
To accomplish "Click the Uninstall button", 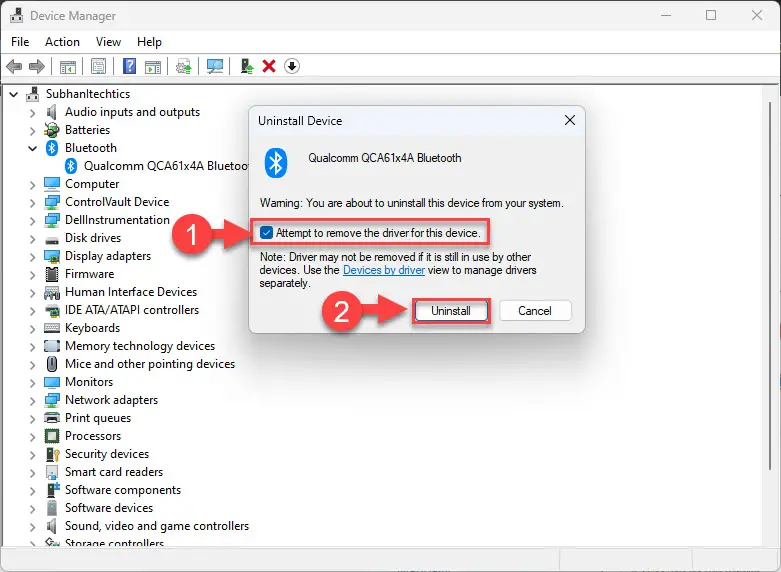I will pyautogui.click(x=450, y=311).
